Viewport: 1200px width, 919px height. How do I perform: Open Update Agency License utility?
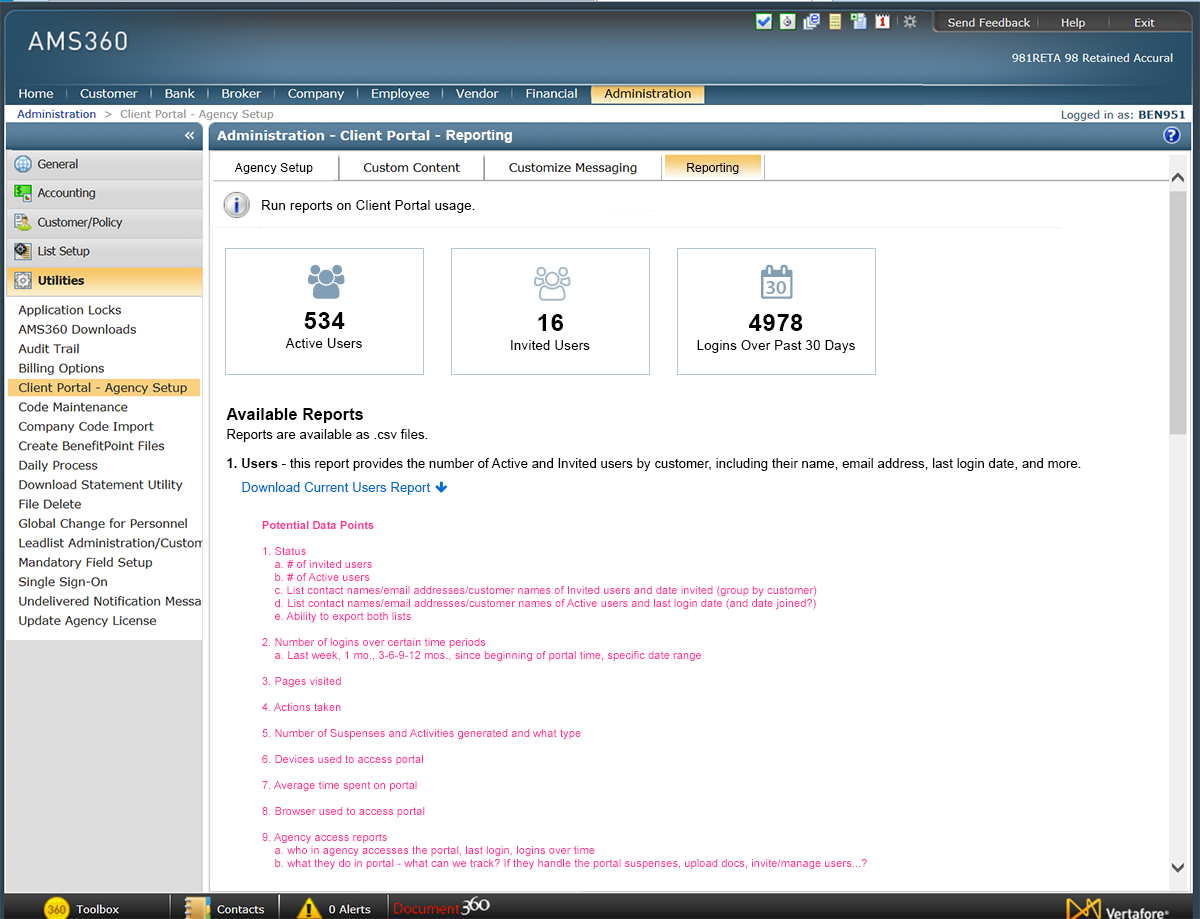87,621
